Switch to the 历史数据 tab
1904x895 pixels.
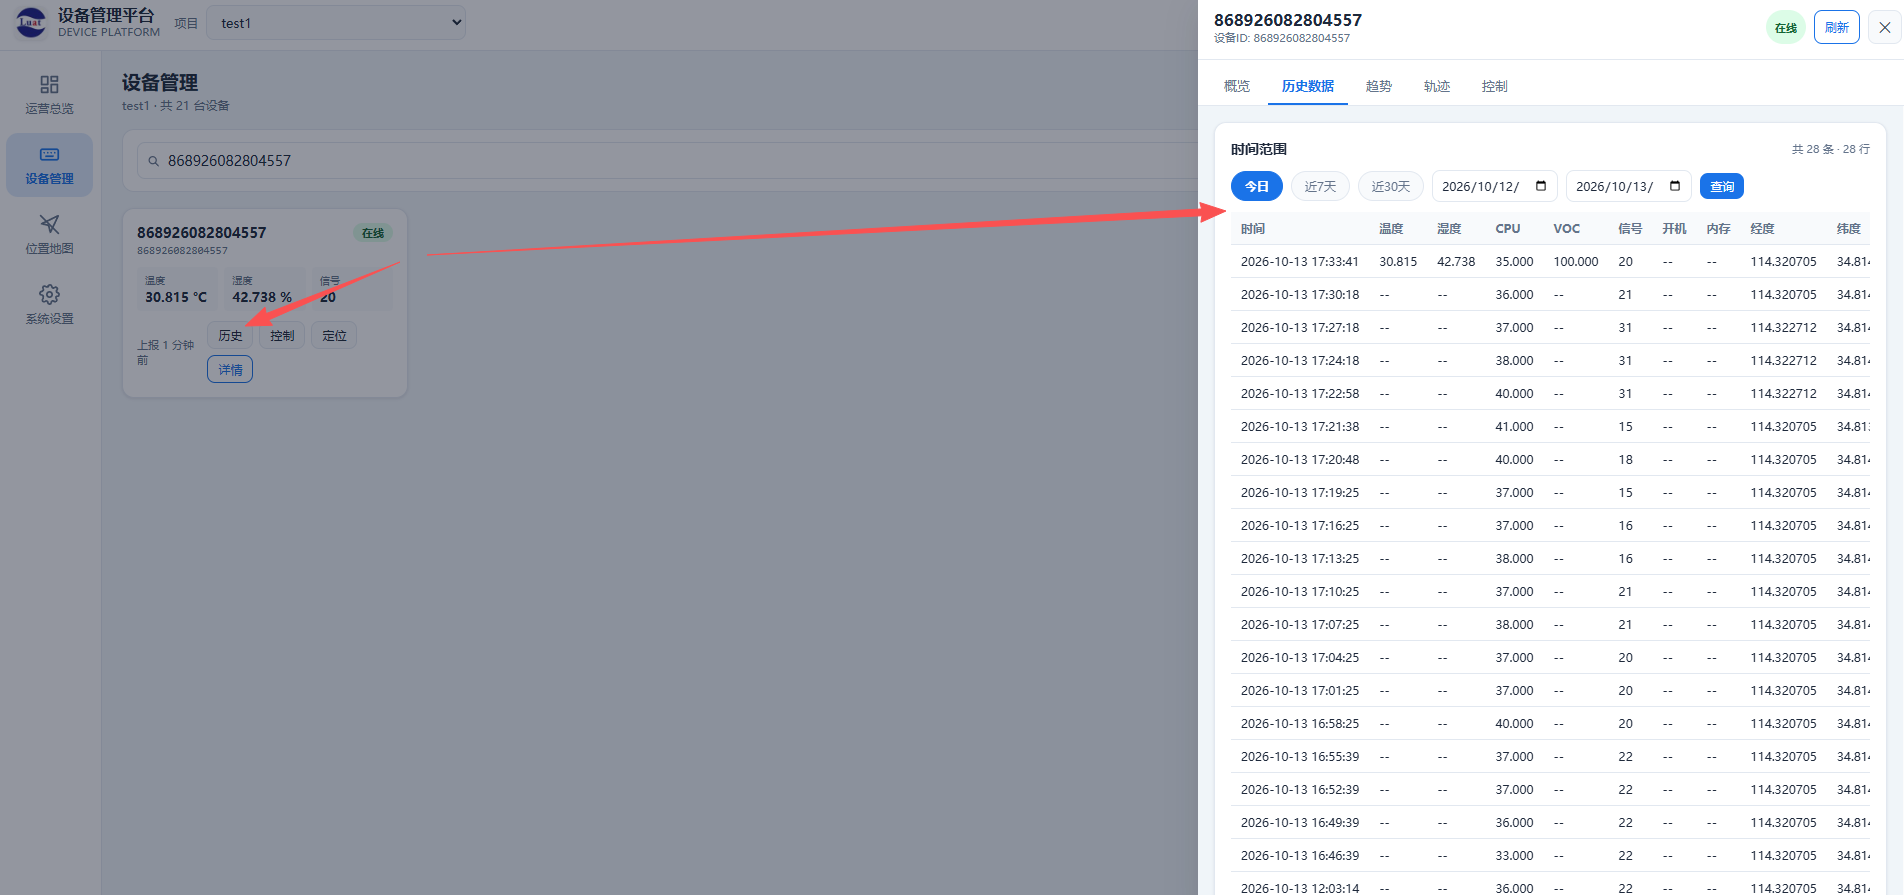(1308, 86)
